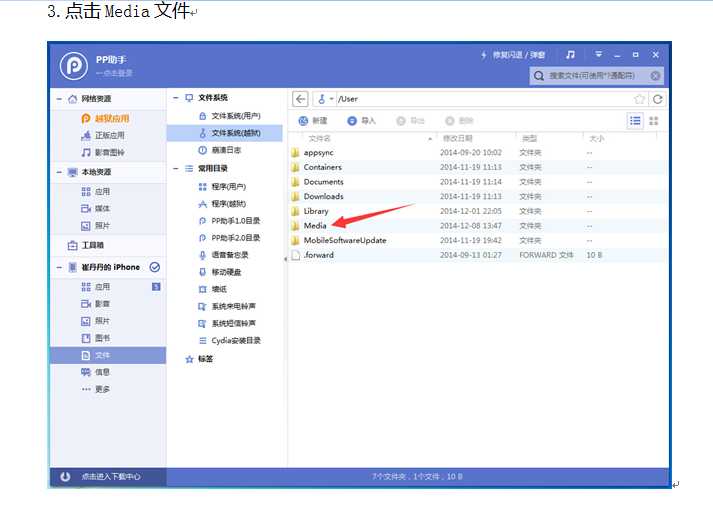The image size is (713, 511).
Task: Select the Containers folder
Action: (x=478, y=167)
